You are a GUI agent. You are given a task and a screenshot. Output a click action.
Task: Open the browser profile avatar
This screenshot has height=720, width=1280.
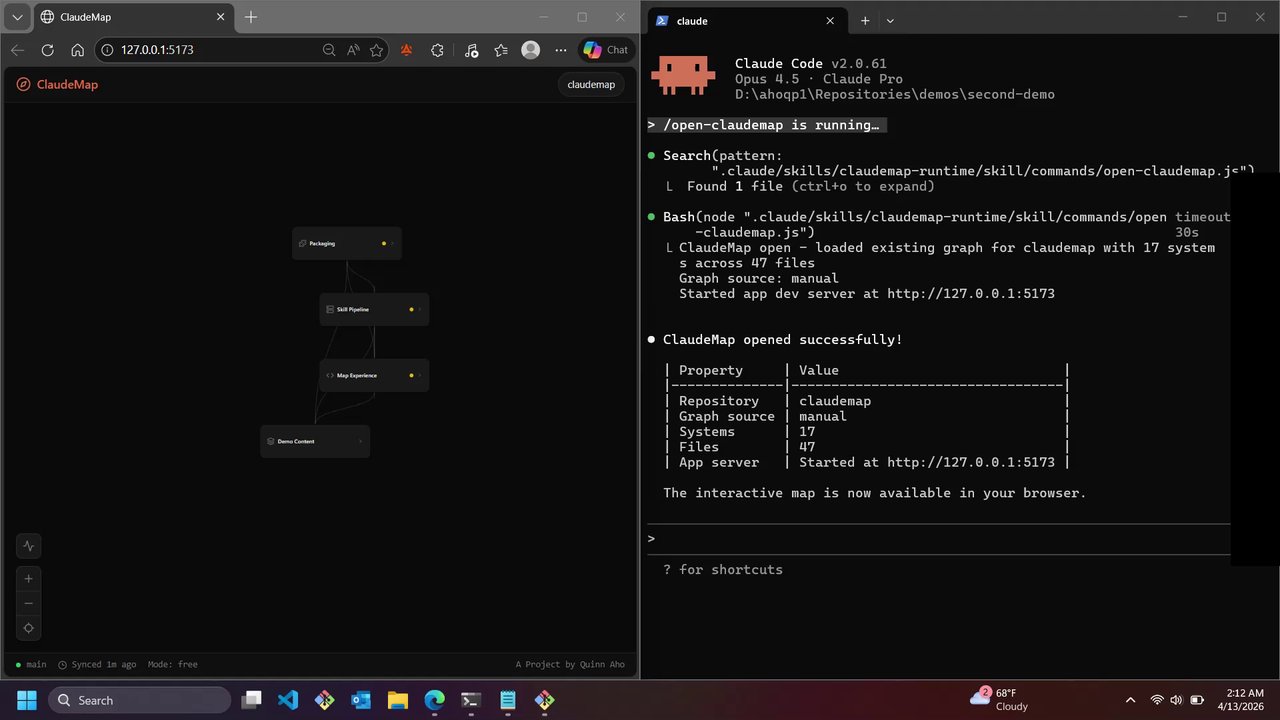tap(531, 50)
